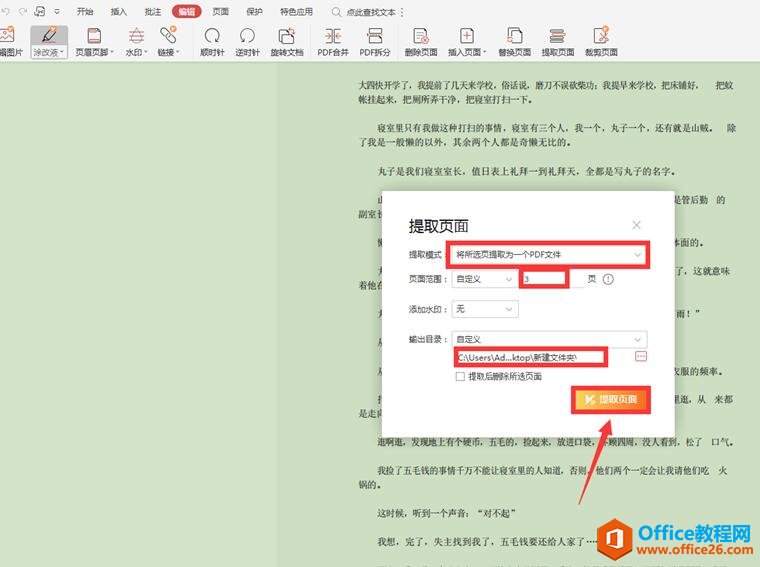Switch to the 保护 tab
The image size is (760, 567).
click(x=254, y=12)
